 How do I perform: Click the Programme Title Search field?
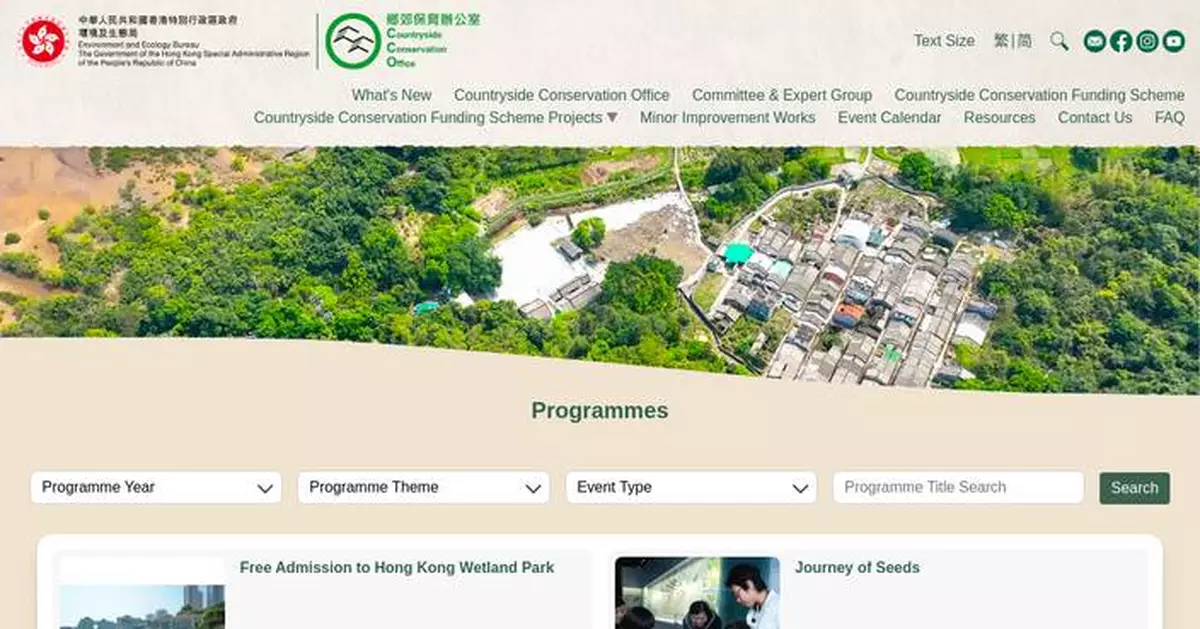tap(957, 487)
